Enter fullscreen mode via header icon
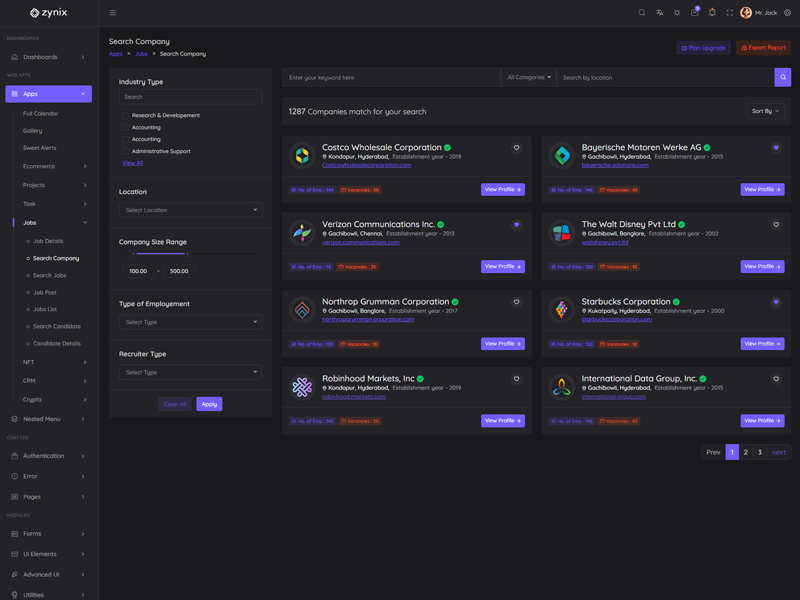This screenshot has height=600, width=800. (729, 13)
